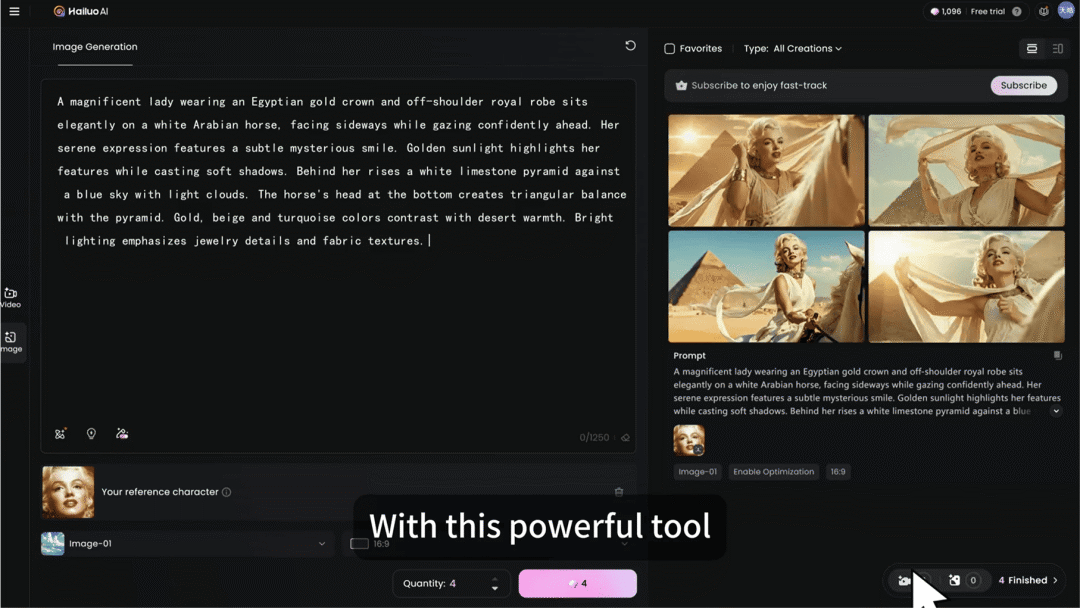The width and height of the screenshot is (1080, 608).
Task: Open the Image-01 model dropdown
Action: [187, 543]
